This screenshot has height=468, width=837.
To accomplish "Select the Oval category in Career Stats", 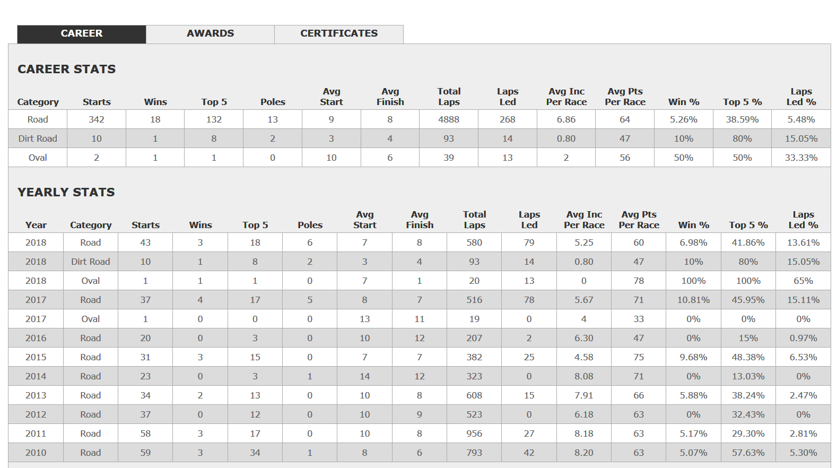I will (37, 158).
